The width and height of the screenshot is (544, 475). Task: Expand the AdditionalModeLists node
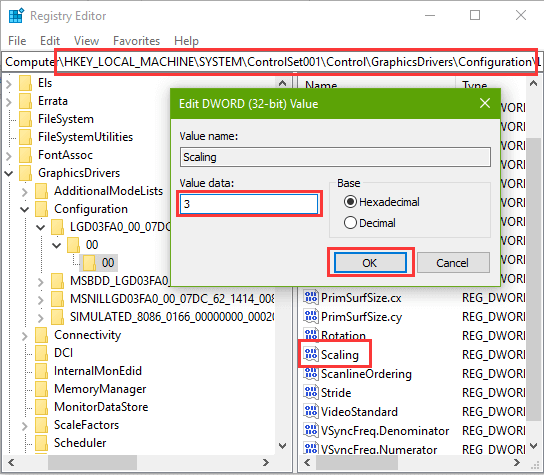click(25, 192)
